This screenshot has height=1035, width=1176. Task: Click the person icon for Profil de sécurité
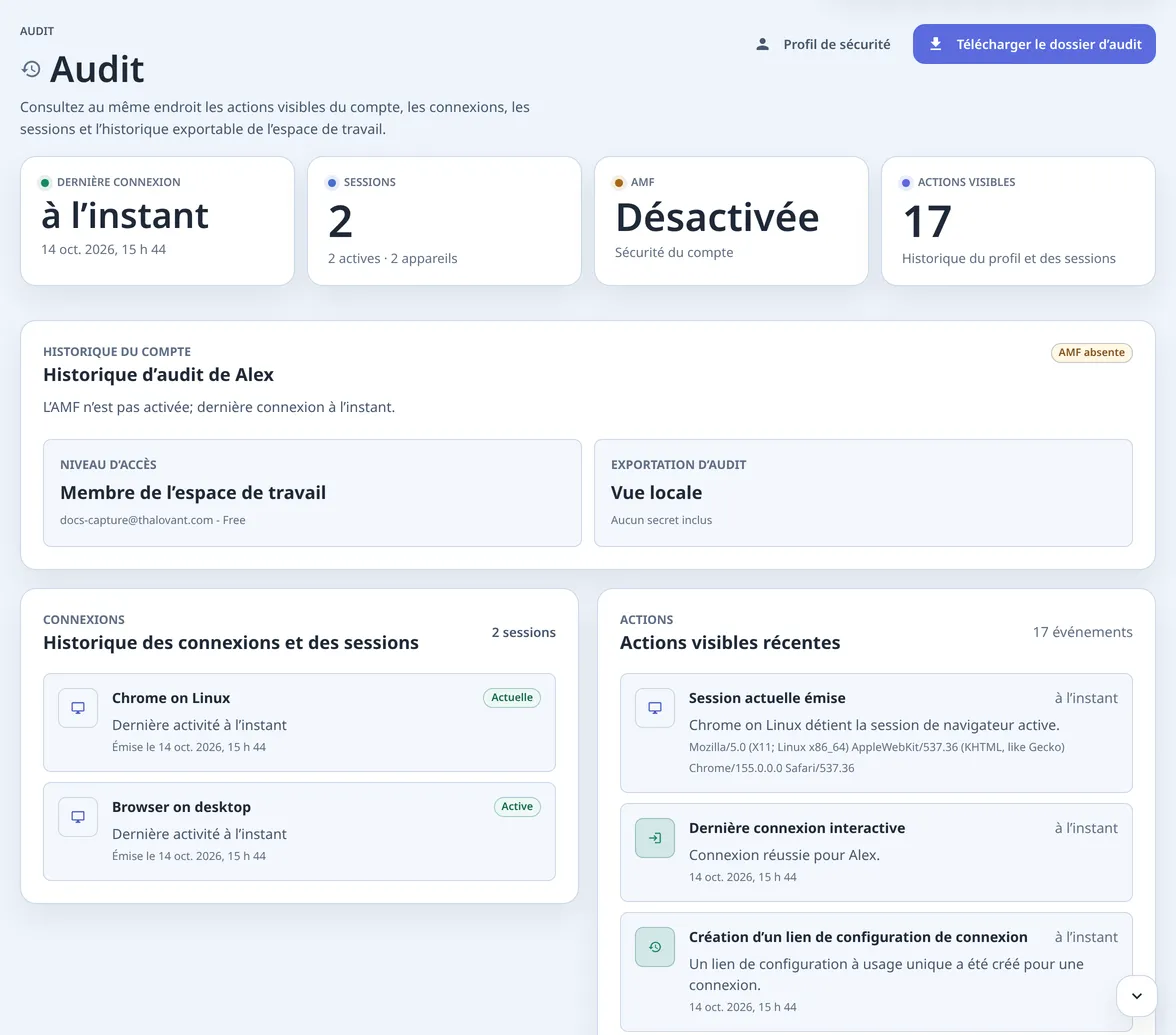762,44
